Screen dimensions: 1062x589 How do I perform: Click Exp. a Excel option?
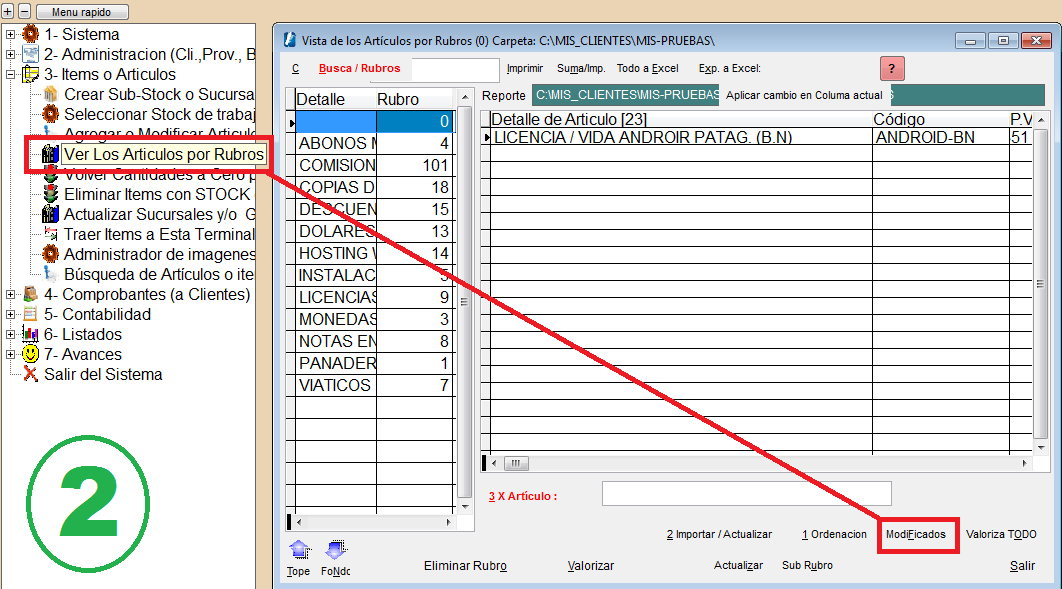point(729,68)
